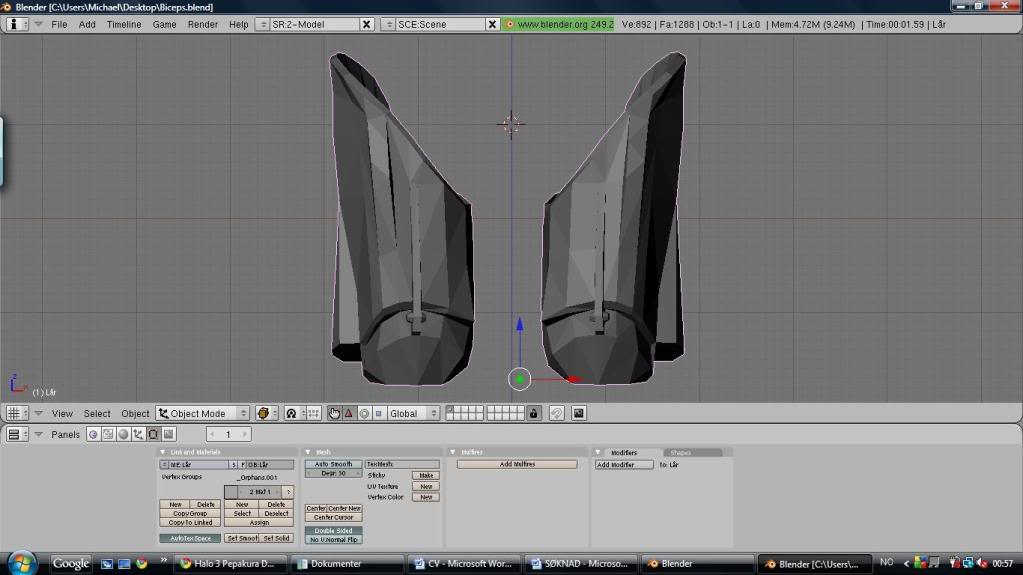Toggle the Auto Smooth button
The height and width of the screenshot is (575, 1023).
pyautogui.click(x=333, y=464)
